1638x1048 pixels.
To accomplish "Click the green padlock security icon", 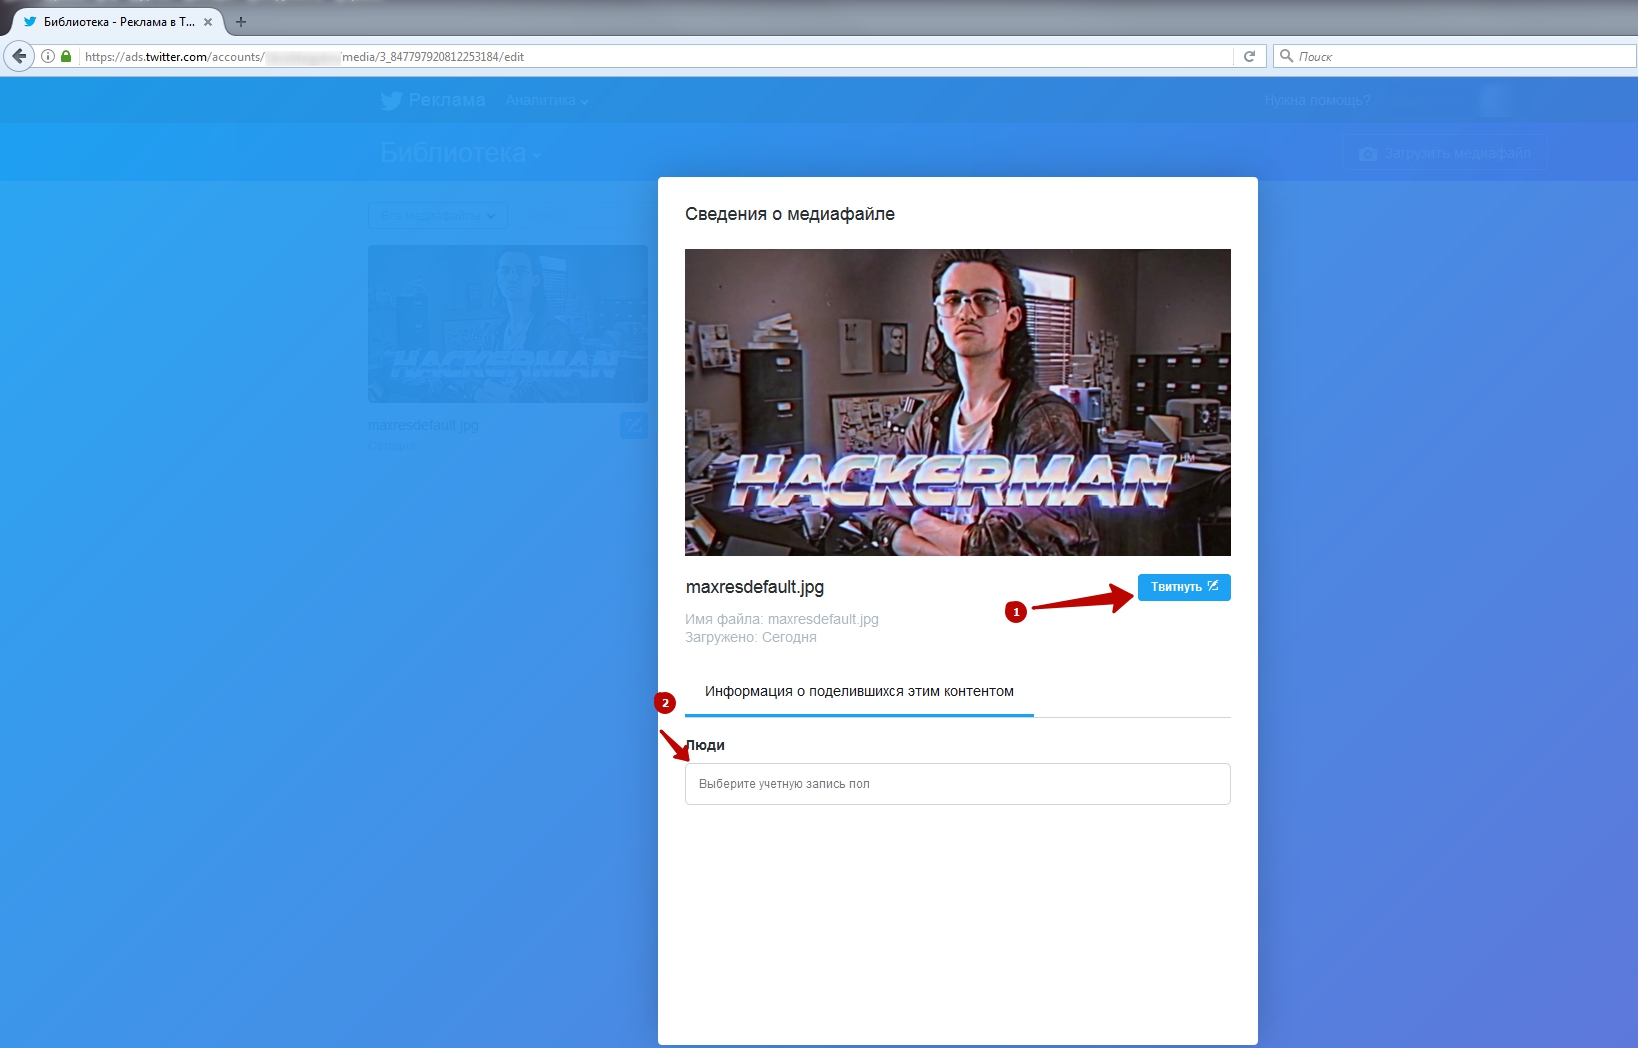I will tap(66, 56).
